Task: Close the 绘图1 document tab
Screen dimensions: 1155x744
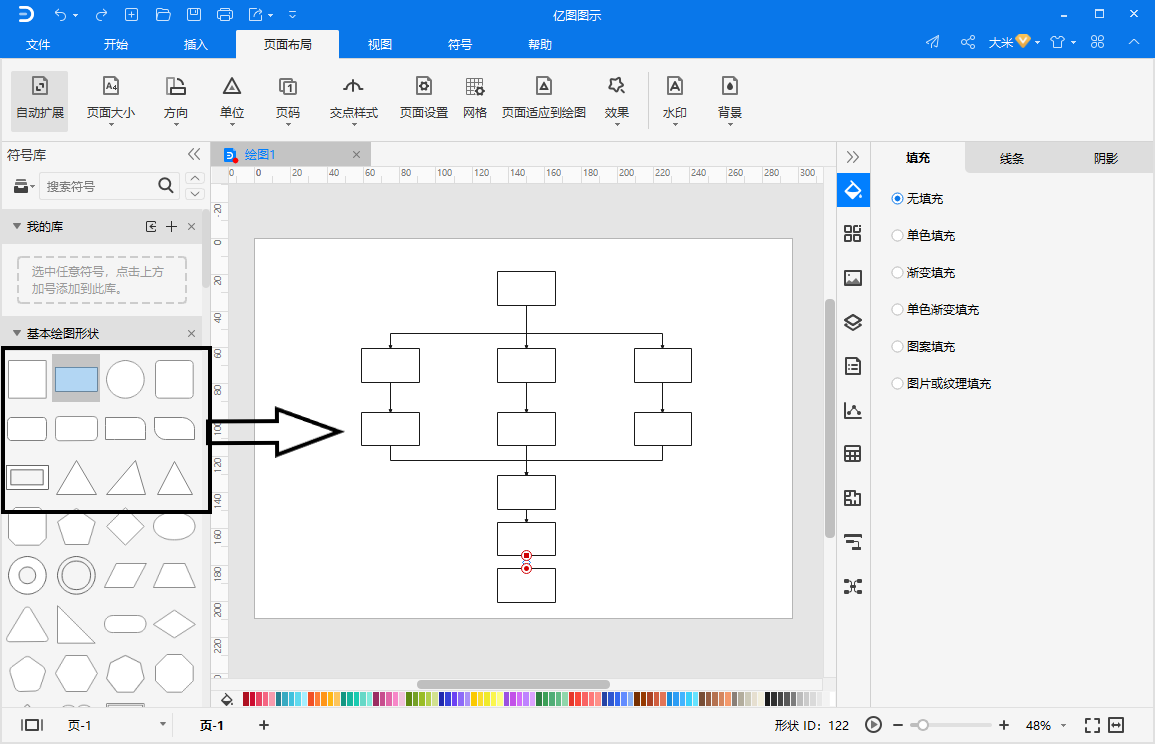Action: tap(357, 155)
